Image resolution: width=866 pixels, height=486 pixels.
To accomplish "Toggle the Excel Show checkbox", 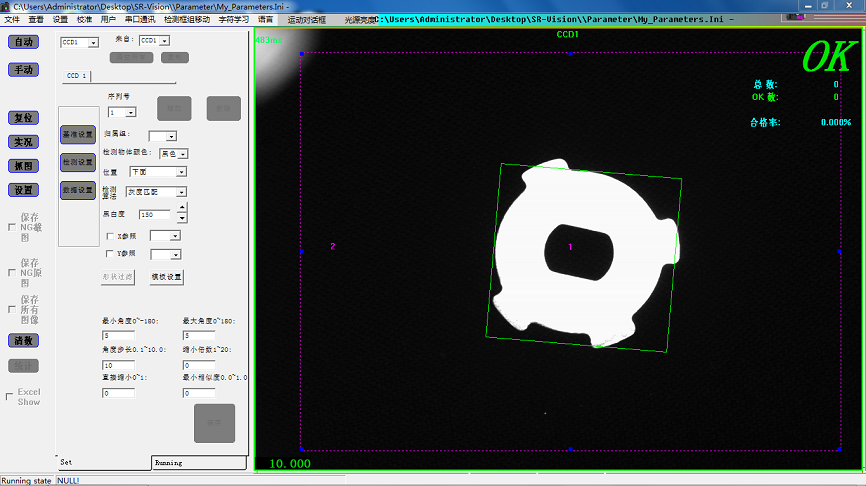I will pyautogui.click(x=11, y=397).
